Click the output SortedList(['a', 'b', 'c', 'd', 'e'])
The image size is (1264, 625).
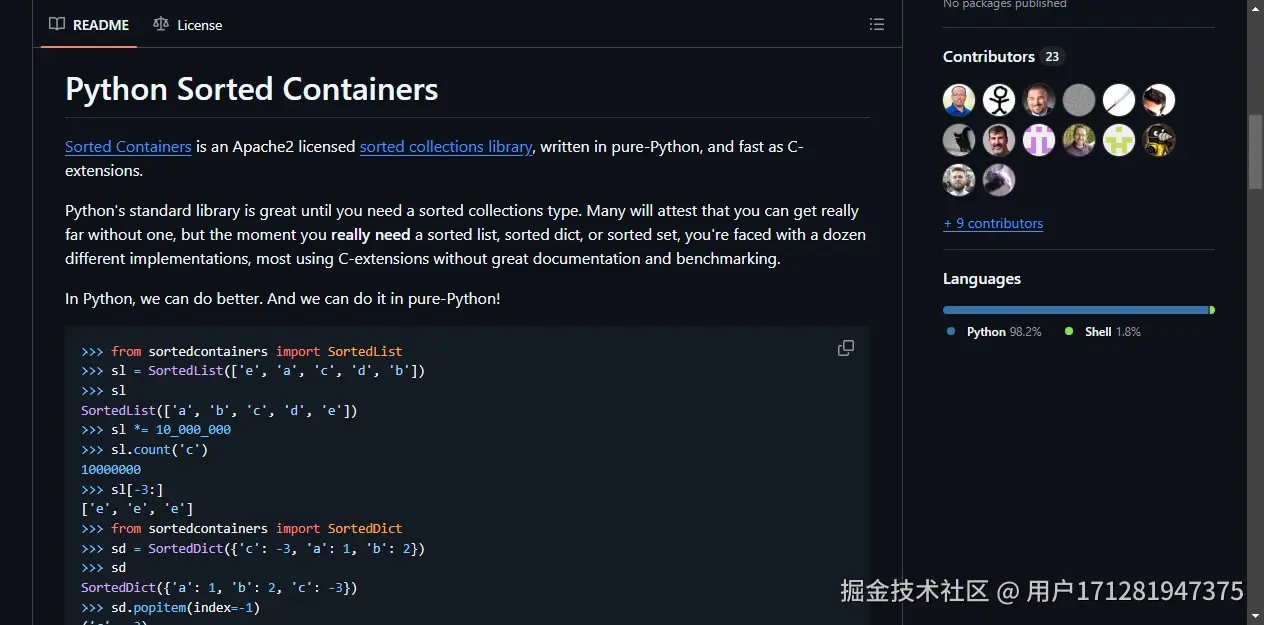219,410
